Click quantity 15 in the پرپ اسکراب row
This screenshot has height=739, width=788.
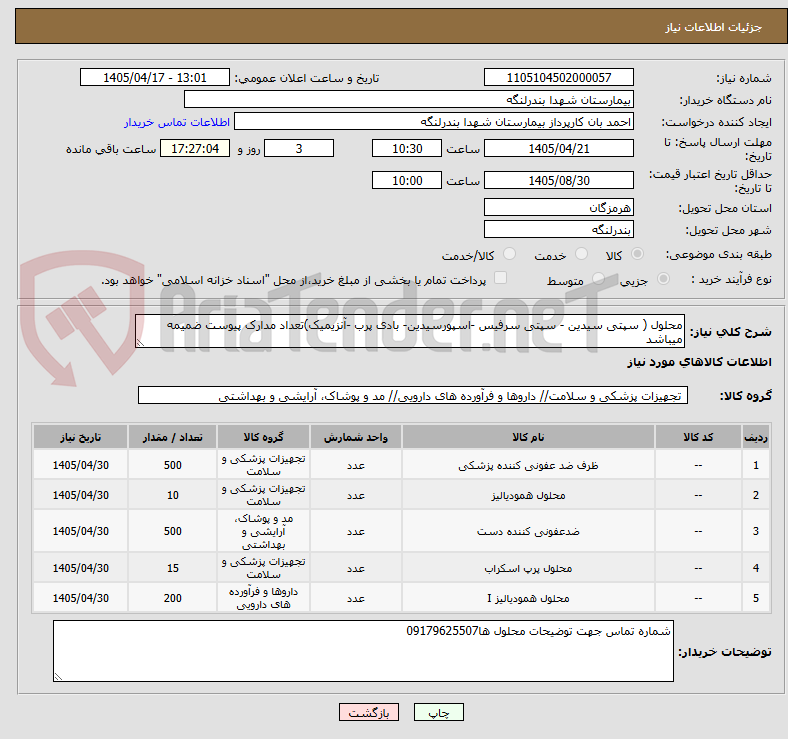(x=172, y=568)
